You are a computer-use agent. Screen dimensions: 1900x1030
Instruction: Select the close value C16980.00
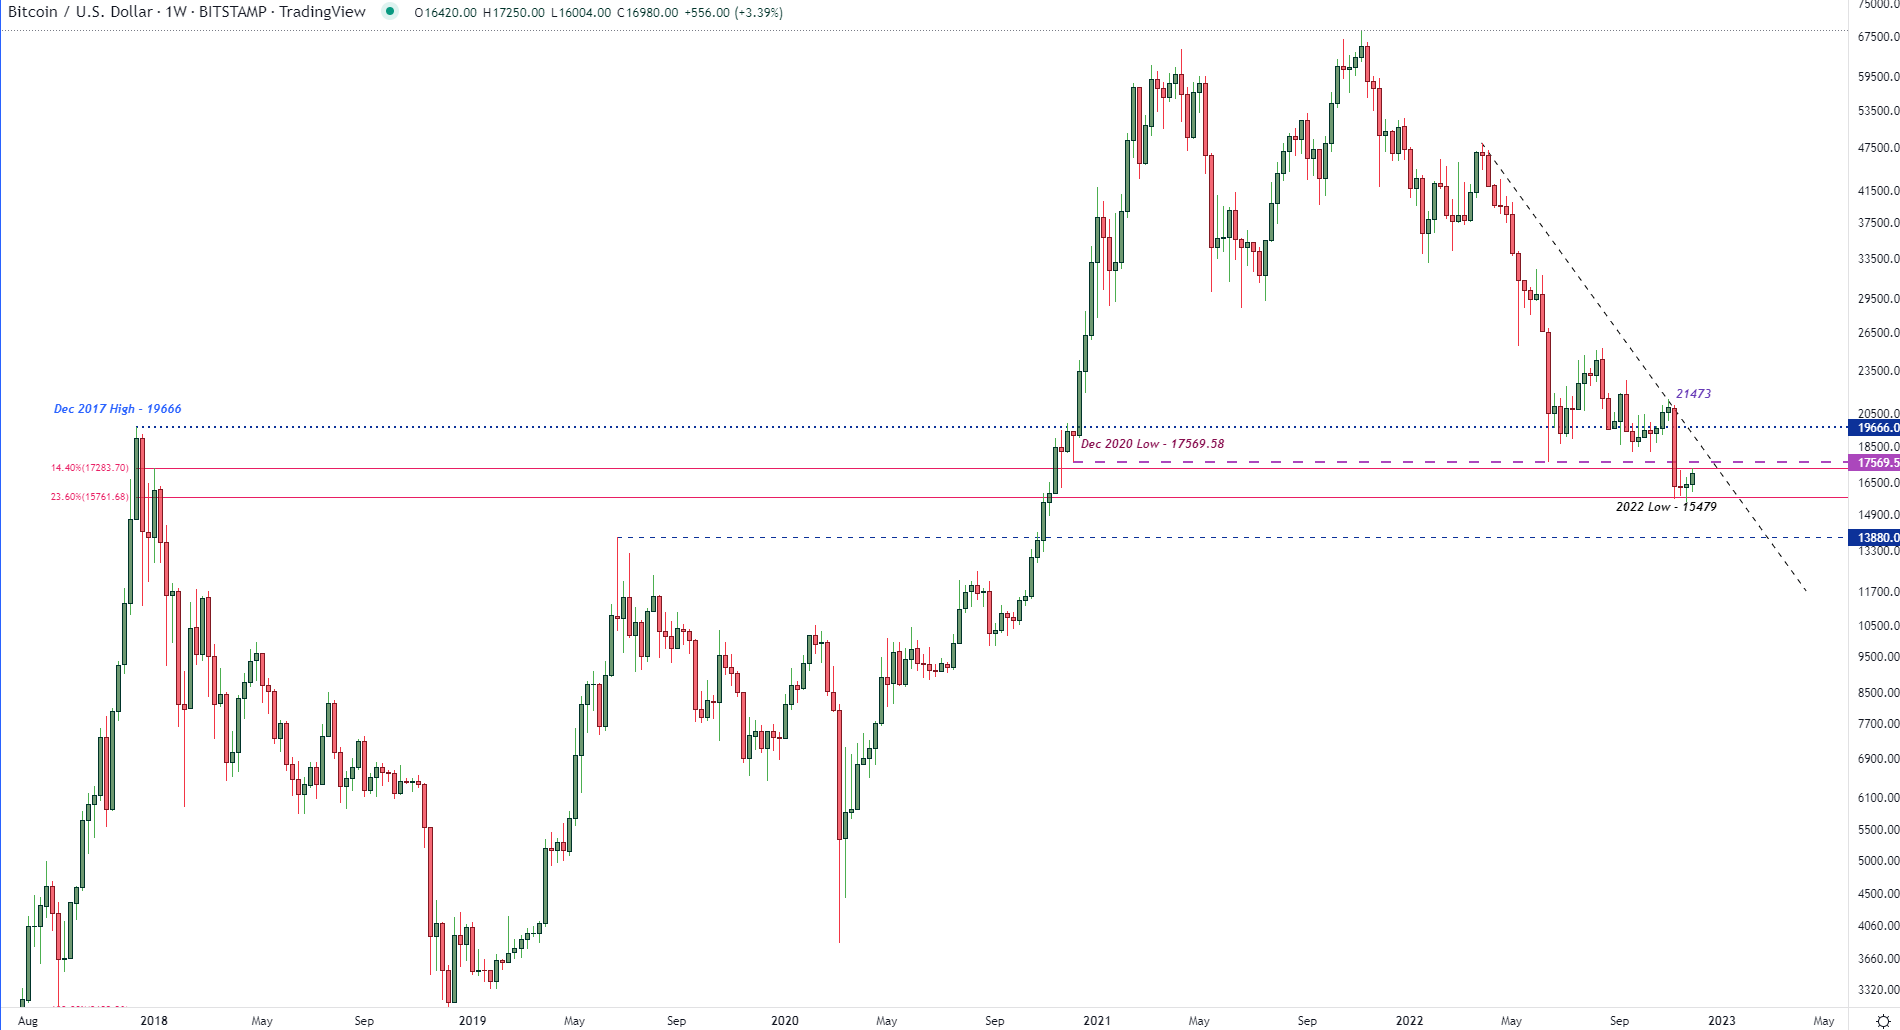tap(648, 13)
